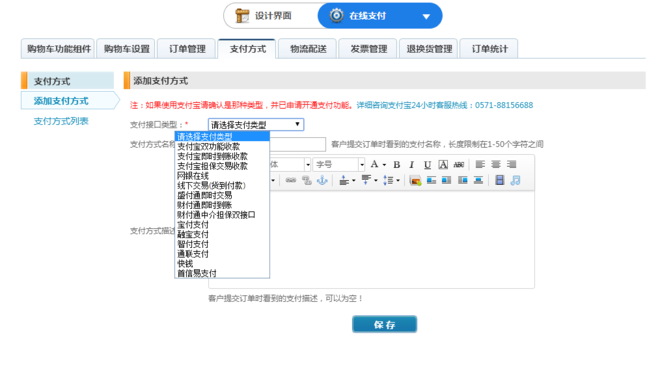The width and height of the screenshot is (660, 376).
Task: Insert video with the film strip icon
Action: (x=500, y=180)
